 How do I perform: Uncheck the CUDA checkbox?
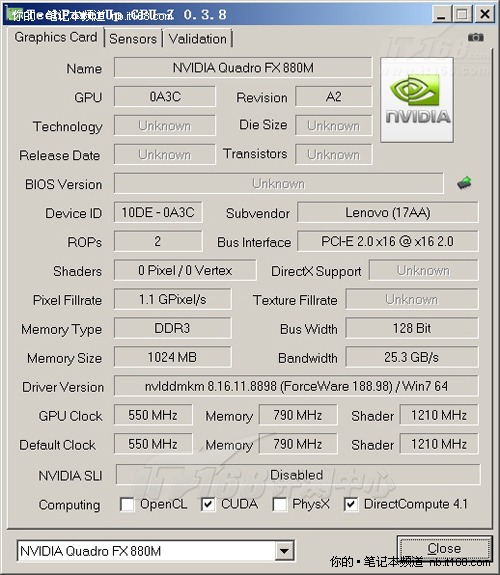coord(208,504)
